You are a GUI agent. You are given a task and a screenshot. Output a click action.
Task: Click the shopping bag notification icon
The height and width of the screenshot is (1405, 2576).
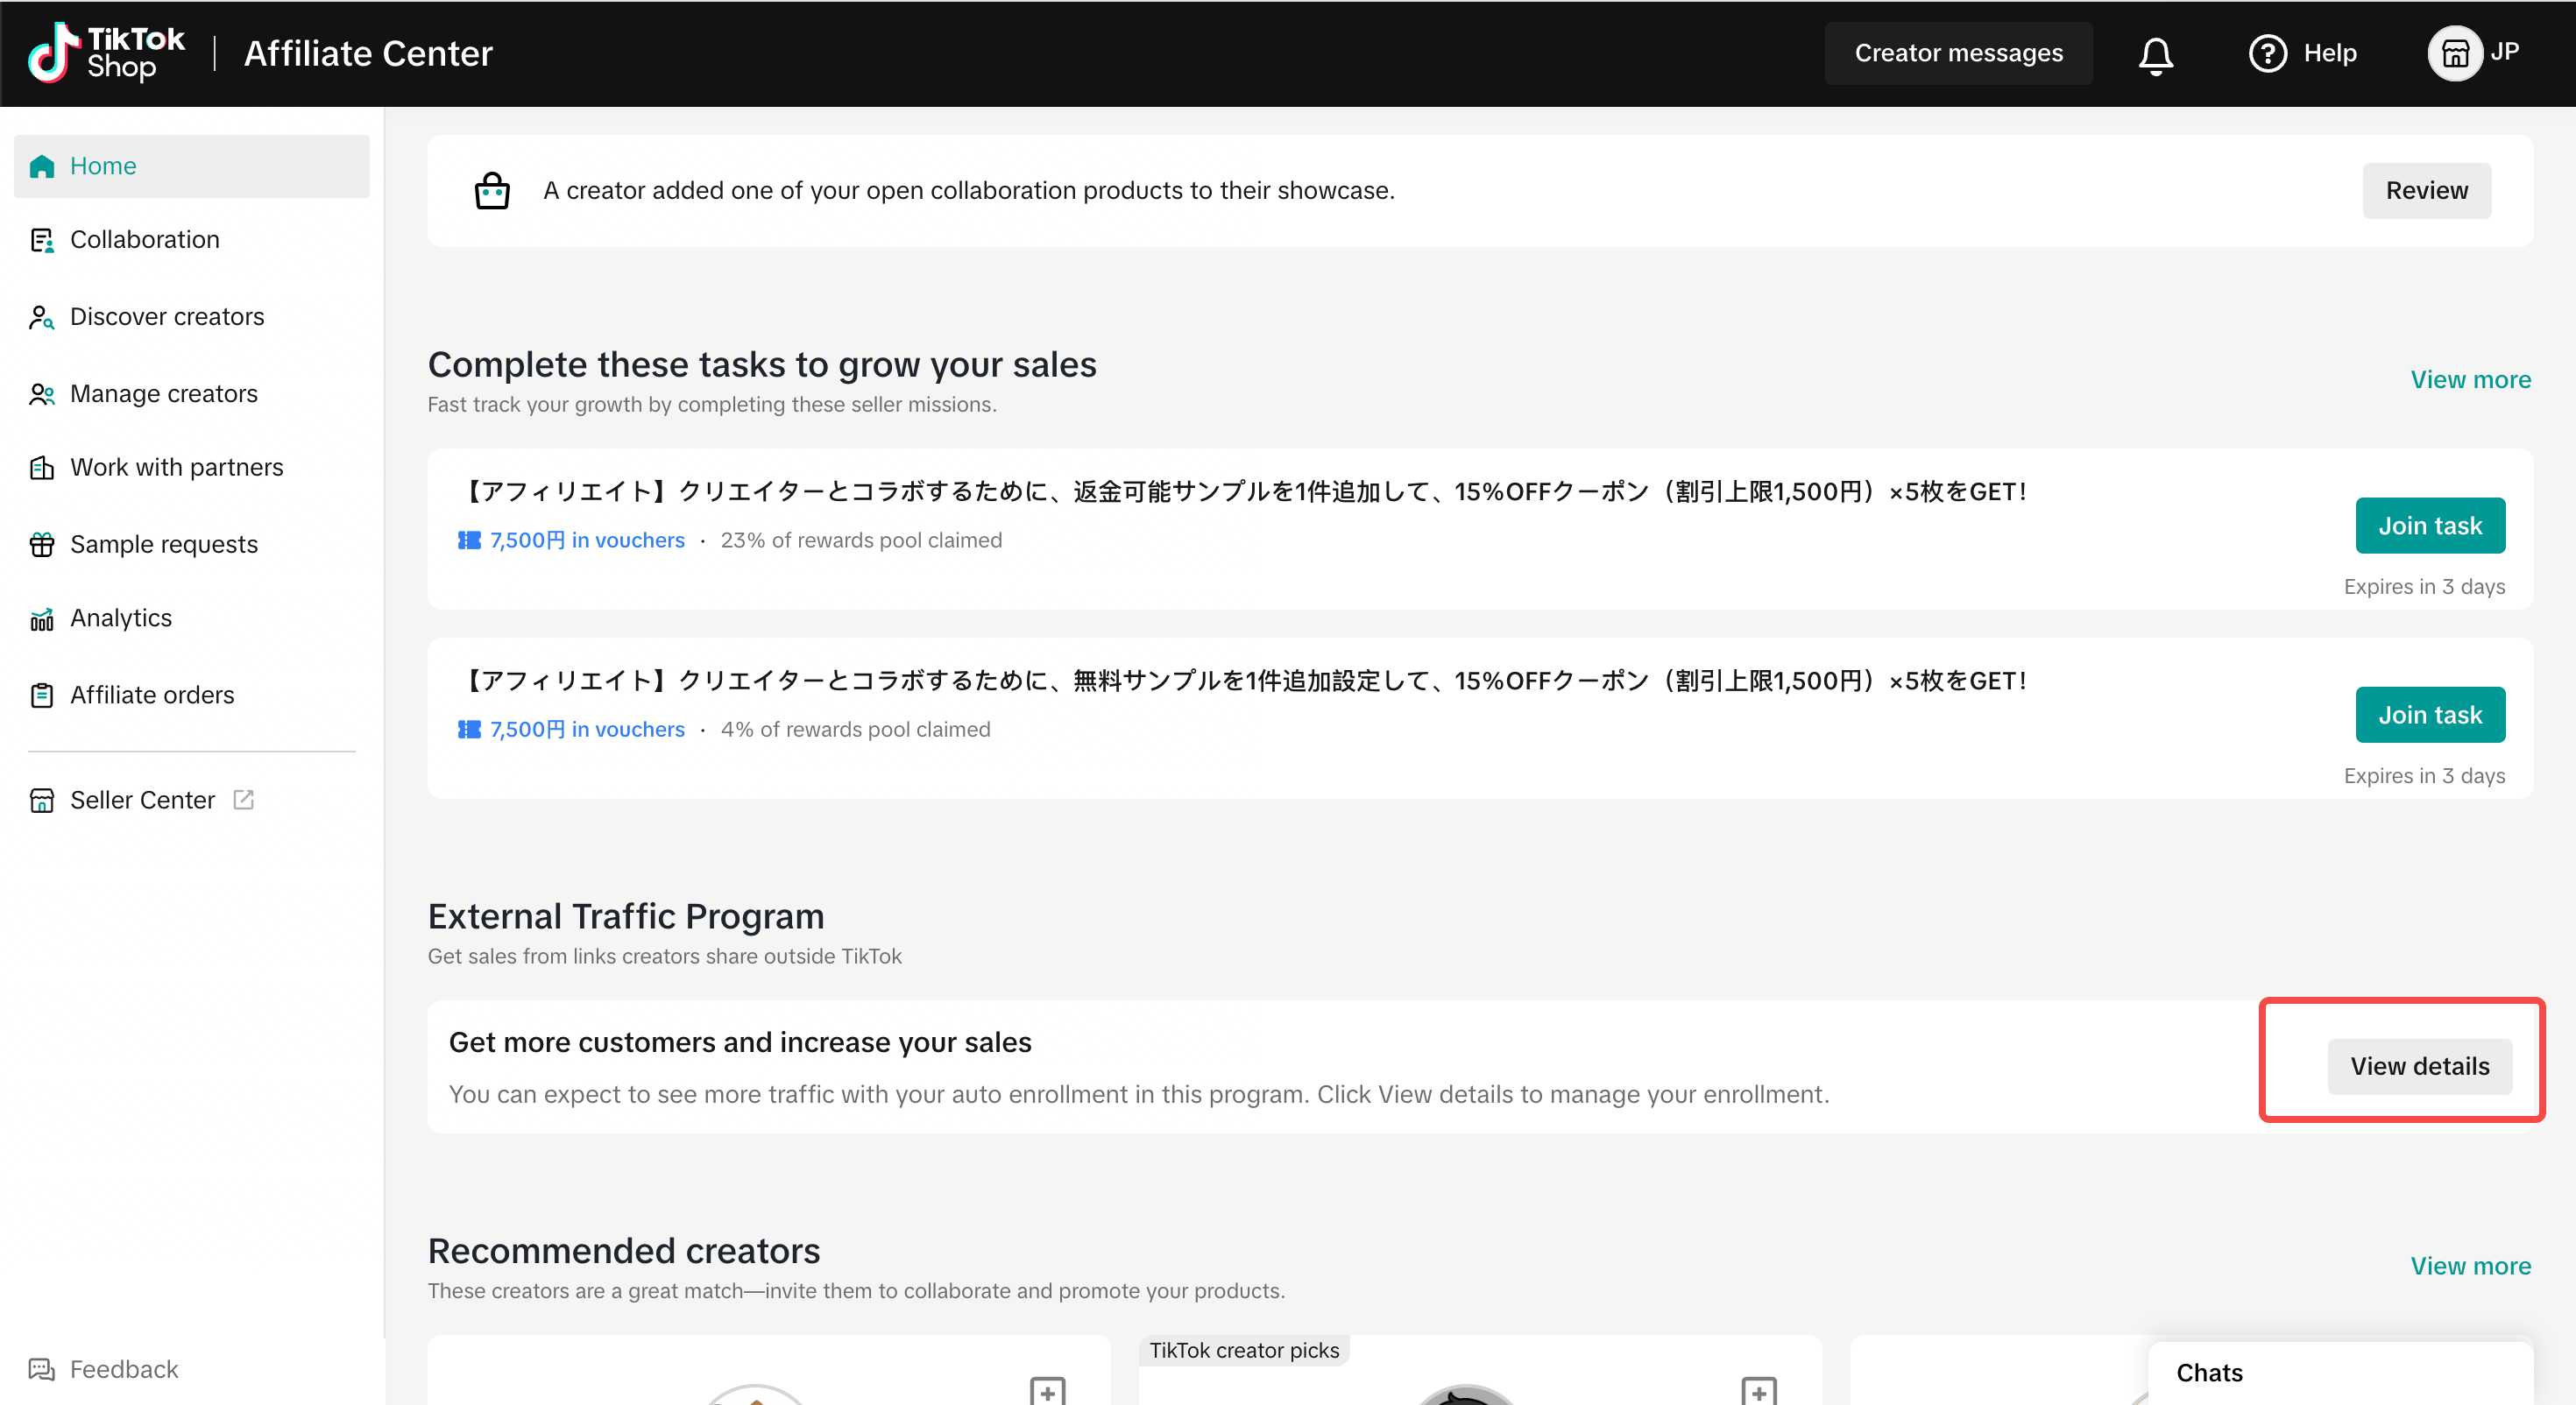[492, 190]
